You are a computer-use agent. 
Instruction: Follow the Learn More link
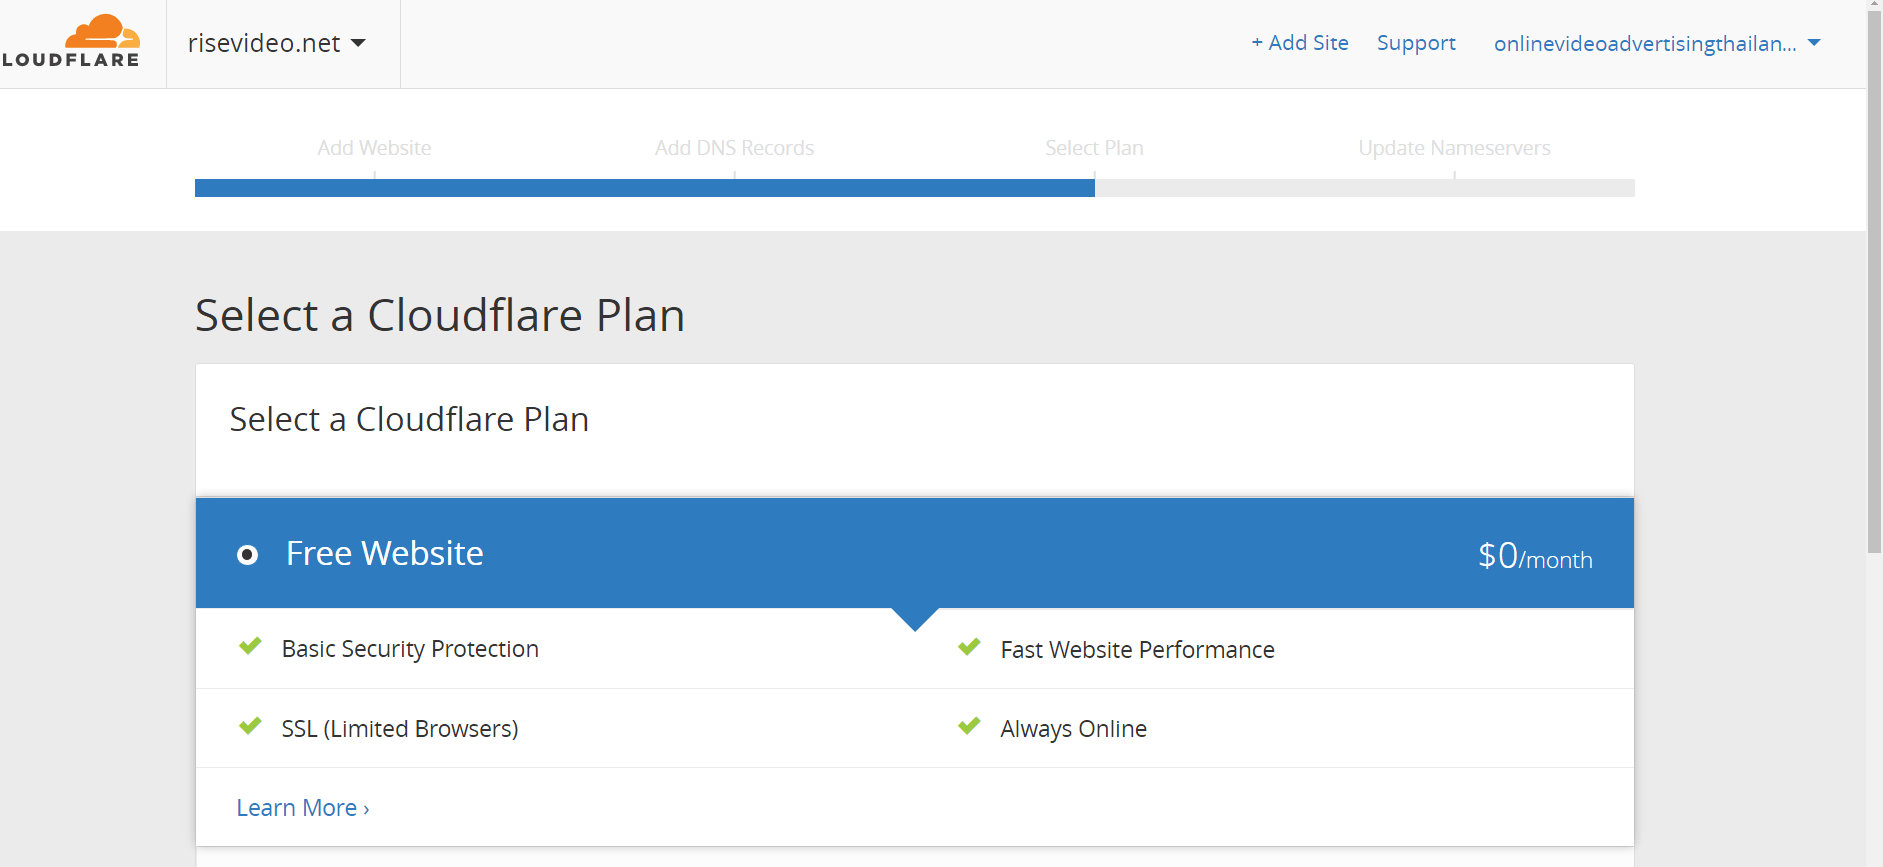(303, 808)
